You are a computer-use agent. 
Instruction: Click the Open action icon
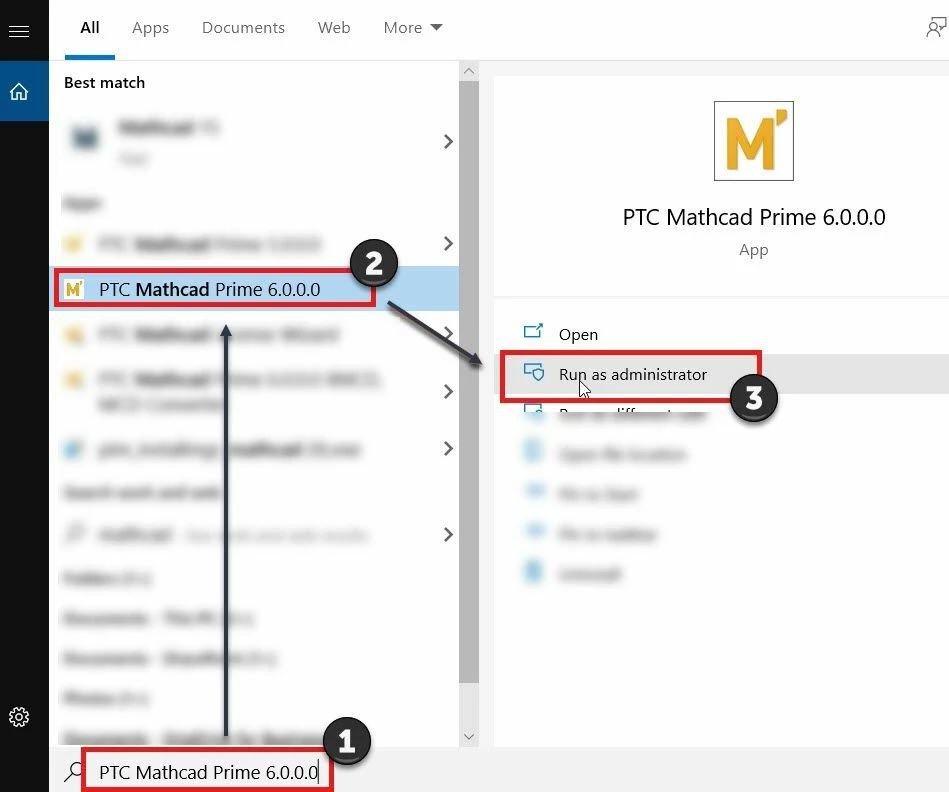533,330
